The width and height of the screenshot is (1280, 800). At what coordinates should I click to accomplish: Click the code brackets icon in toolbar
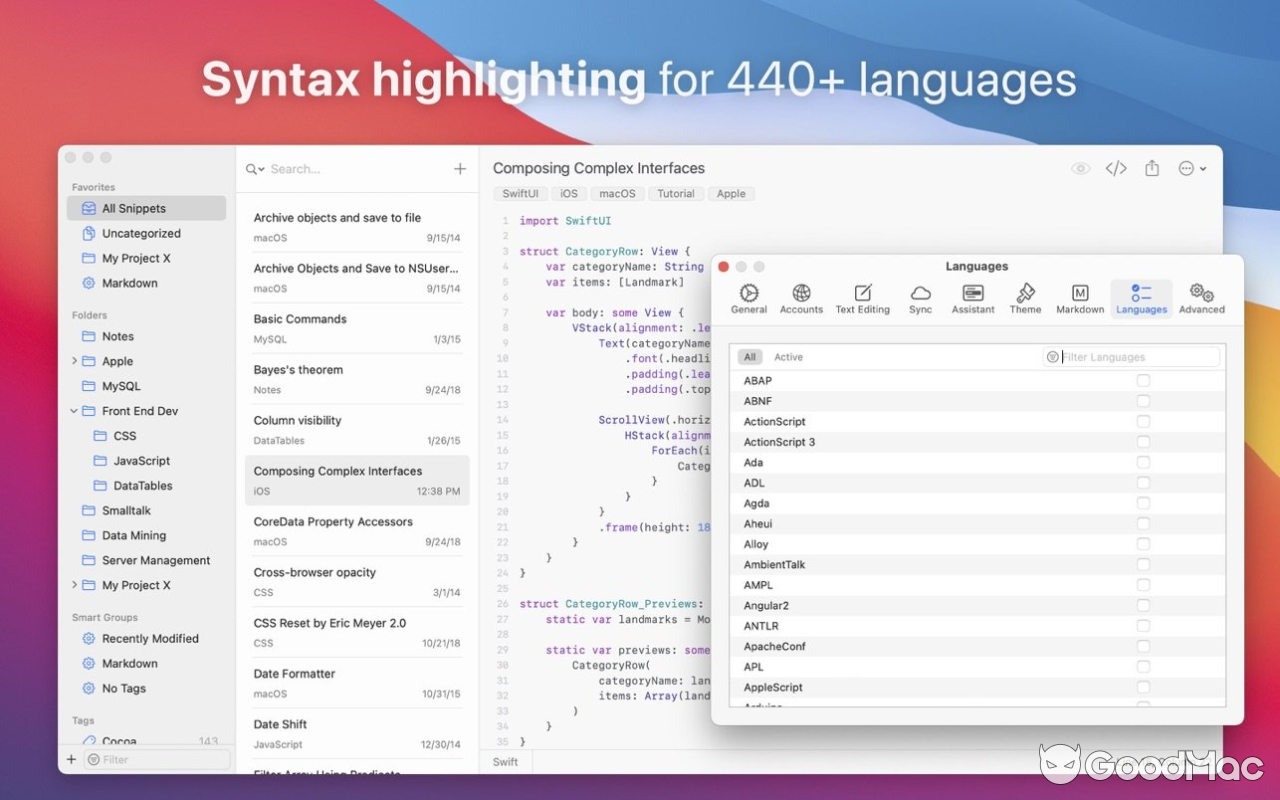(1116, 169)
